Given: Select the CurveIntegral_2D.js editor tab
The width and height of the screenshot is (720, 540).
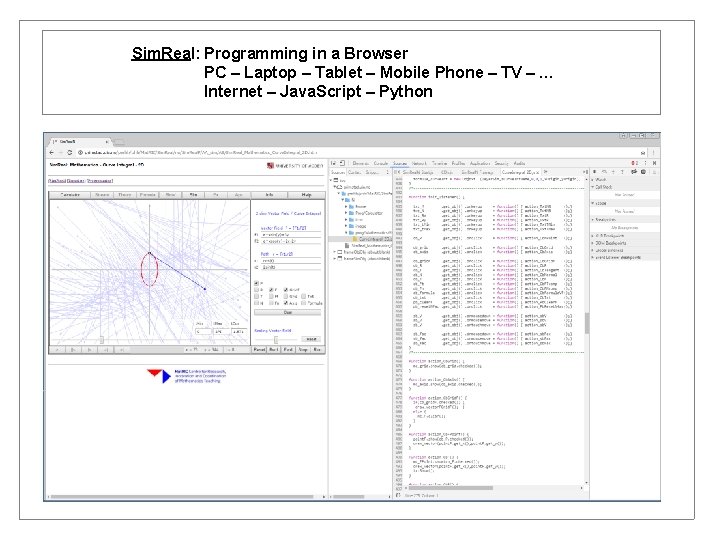Looking at the screenshot, I should 521,172.
